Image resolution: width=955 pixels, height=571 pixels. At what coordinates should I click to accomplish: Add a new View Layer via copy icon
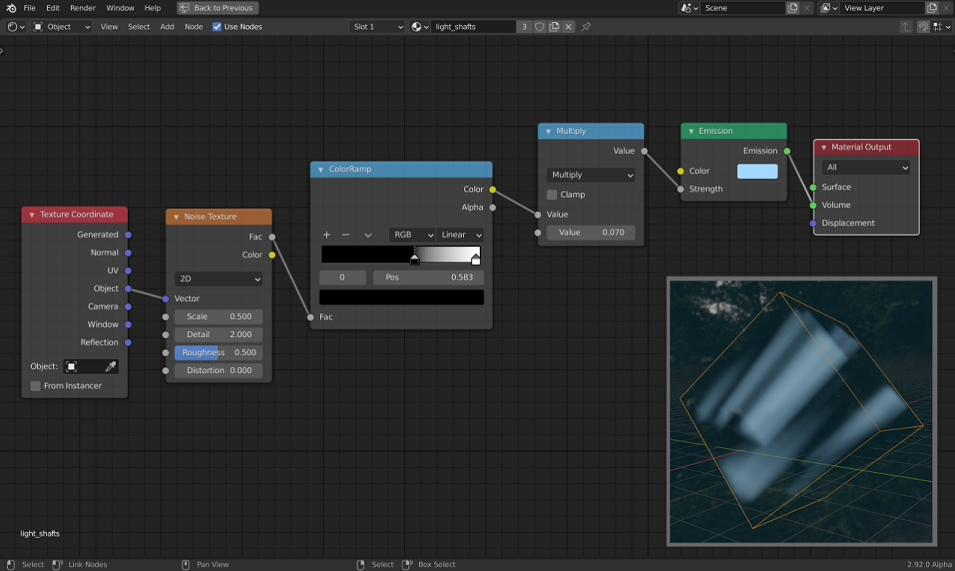pos(932,8)
